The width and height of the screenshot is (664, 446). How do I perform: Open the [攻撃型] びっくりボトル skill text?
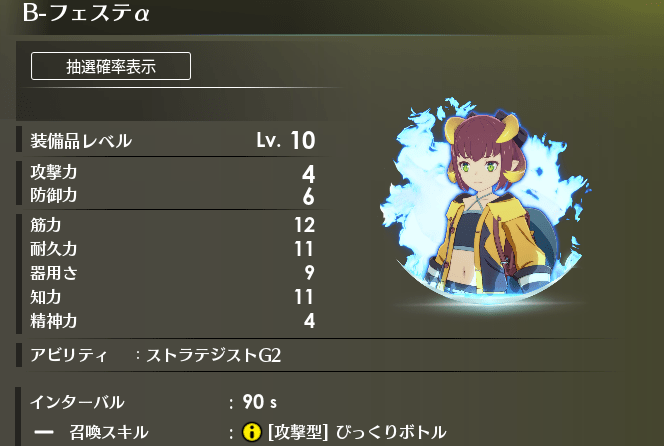pyautogui.click(x=357, y=432)
